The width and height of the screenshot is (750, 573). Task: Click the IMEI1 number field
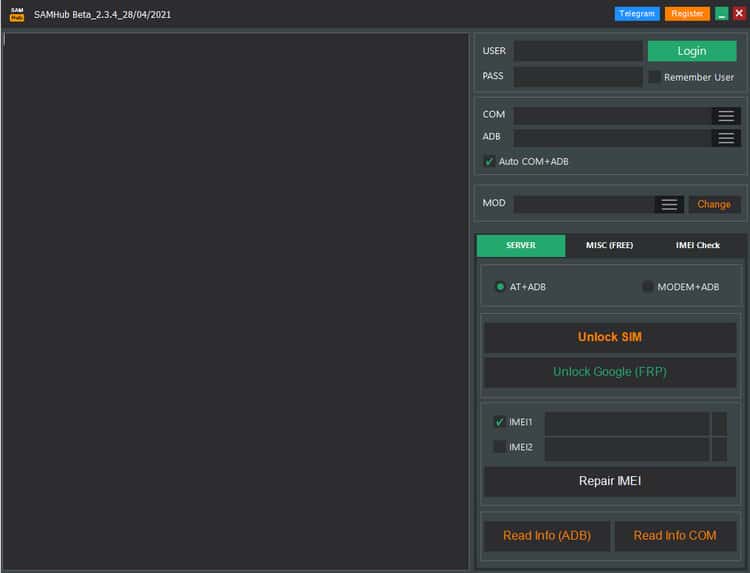click(x=627, y=424)
